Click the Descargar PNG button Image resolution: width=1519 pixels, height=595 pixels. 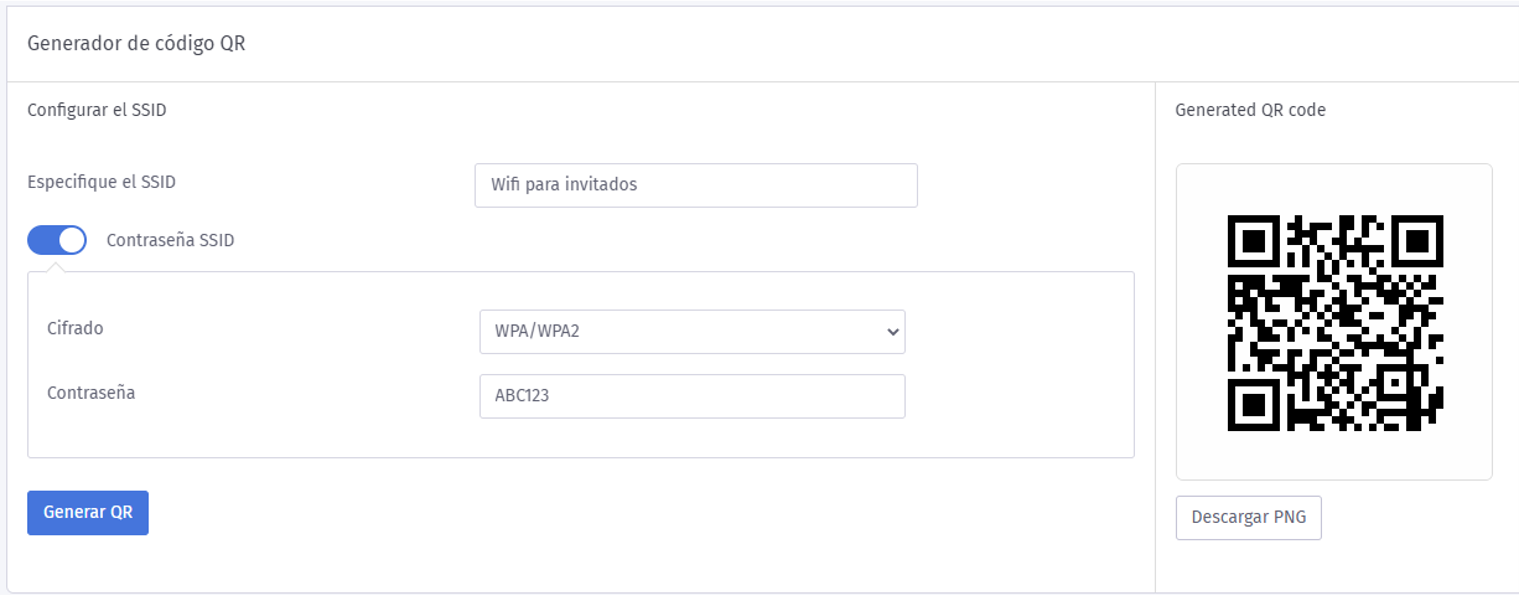(x=1248, y=517)
